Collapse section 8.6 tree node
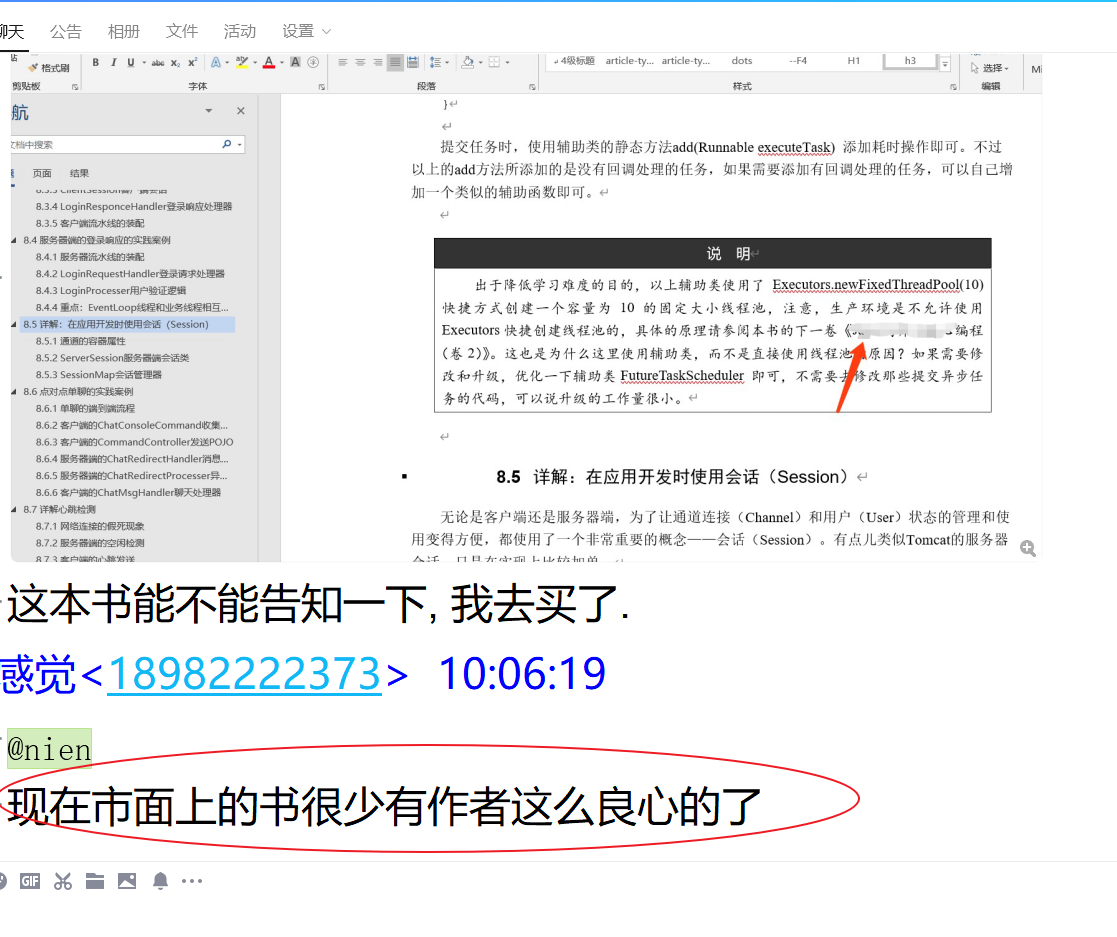The width and height of the screenshot is (1117, 937). [x=14, y=392]
